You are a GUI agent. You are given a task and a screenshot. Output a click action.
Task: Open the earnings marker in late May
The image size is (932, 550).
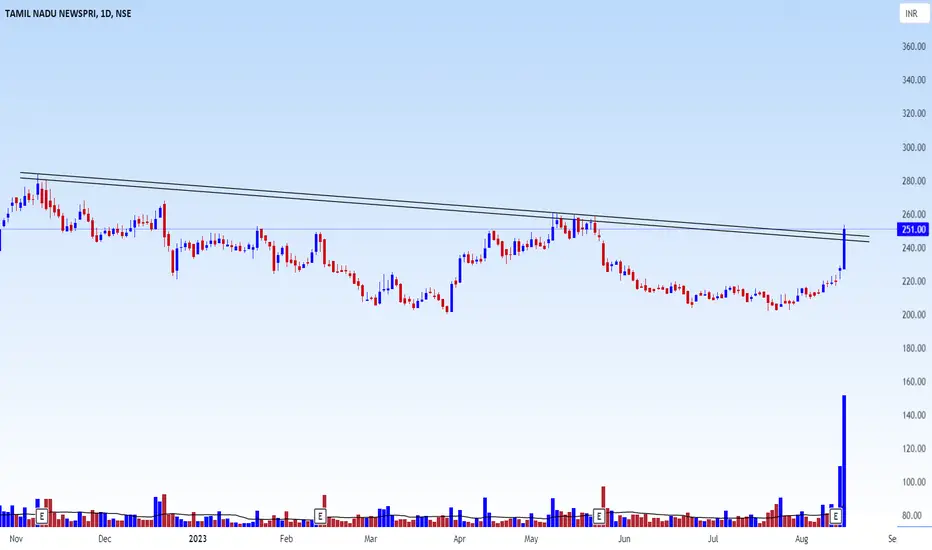pyautogui.click(x=599, y=516)
